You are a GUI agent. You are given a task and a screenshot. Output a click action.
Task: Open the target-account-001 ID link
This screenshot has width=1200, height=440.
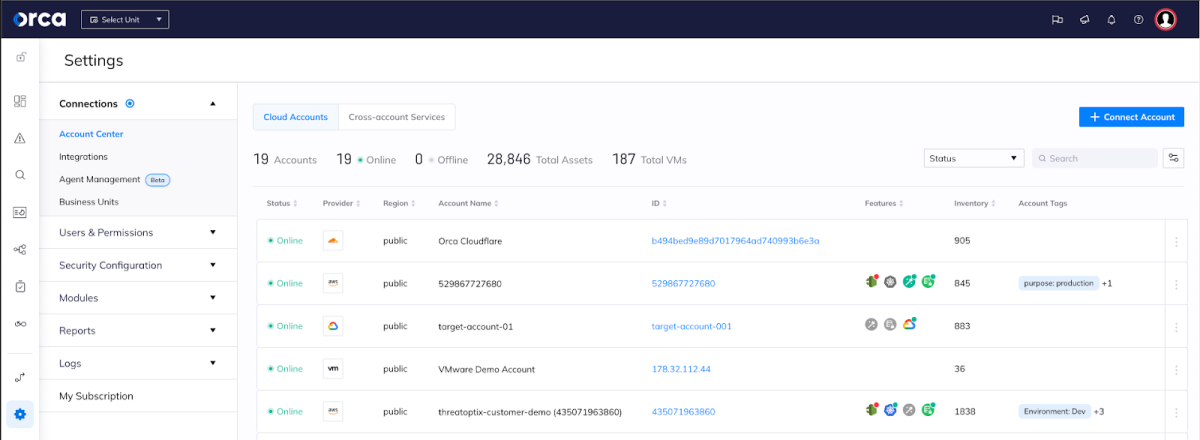click(x=691, y=326)
